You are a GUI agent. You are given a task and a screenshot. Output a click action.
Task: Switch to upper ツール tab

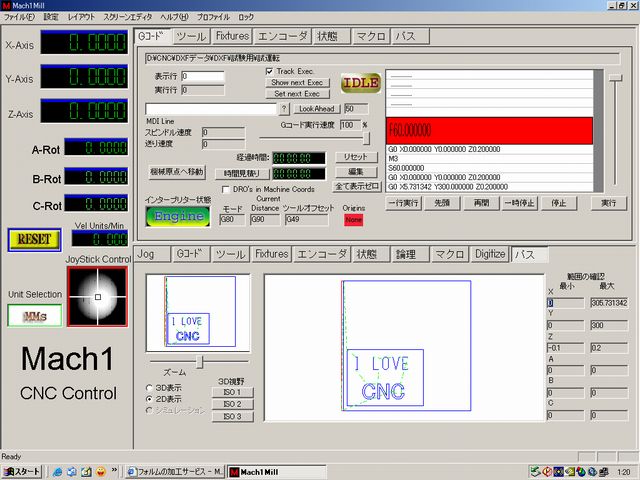point(191,36)
